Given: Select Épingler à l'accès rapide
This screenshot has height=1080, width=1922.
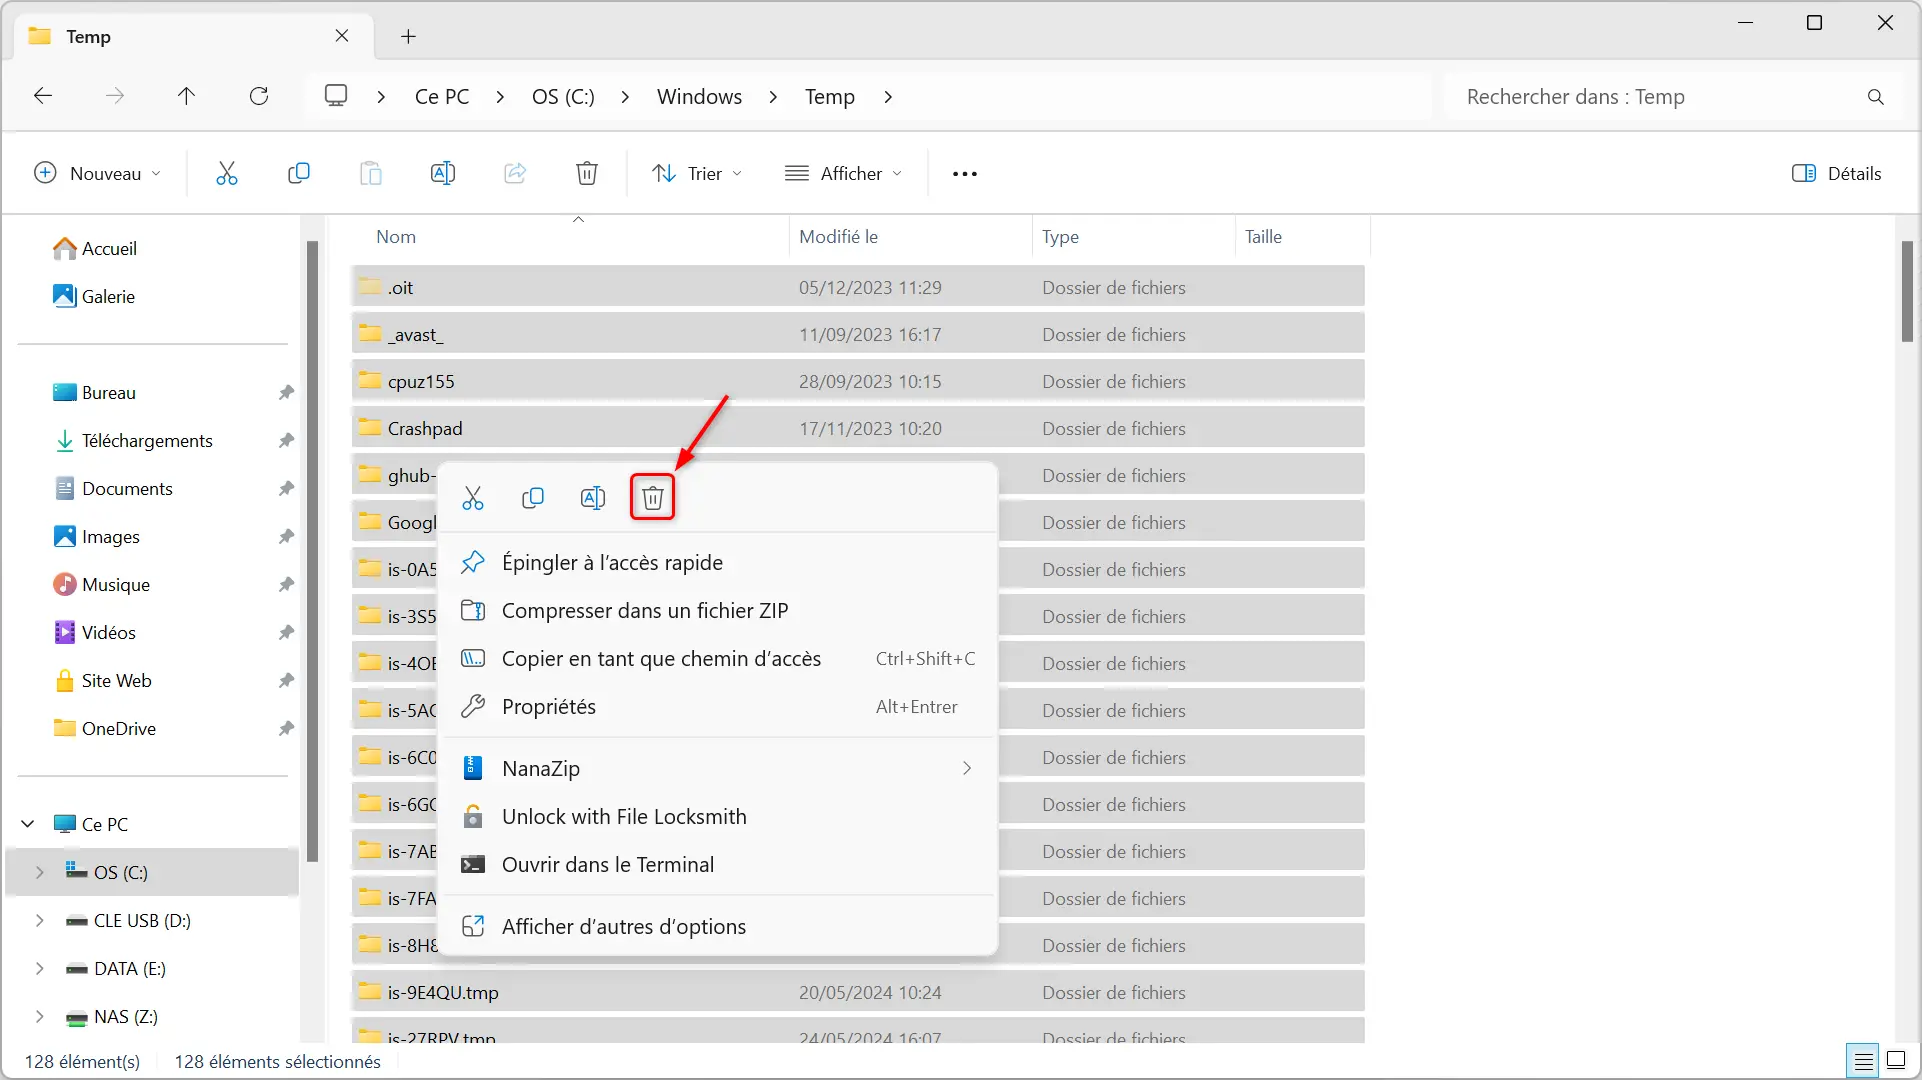Looking at the screenshot, I should pos(719,563).
